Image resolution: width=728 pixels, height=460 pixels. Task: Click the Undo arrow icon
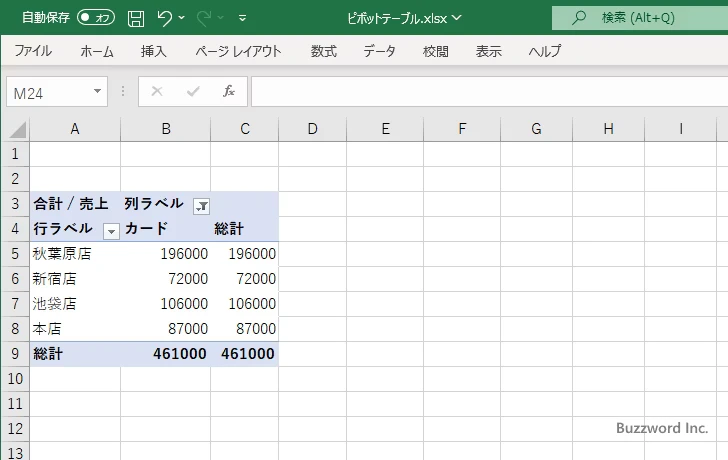coord(165,18)
